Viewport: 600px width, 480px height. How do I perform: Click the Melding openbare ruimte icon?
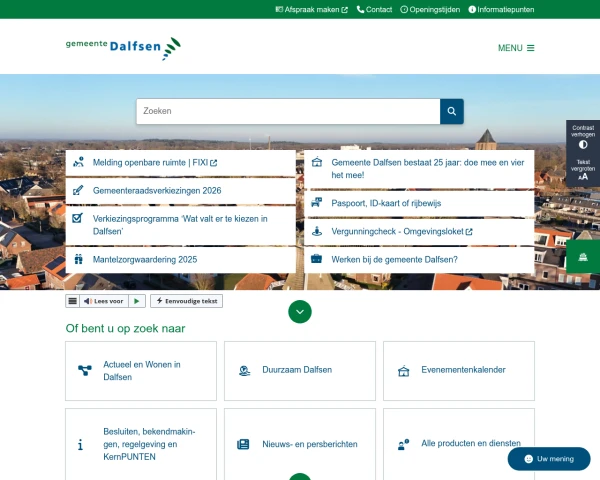pyautogui.click(x=78, y=162)
